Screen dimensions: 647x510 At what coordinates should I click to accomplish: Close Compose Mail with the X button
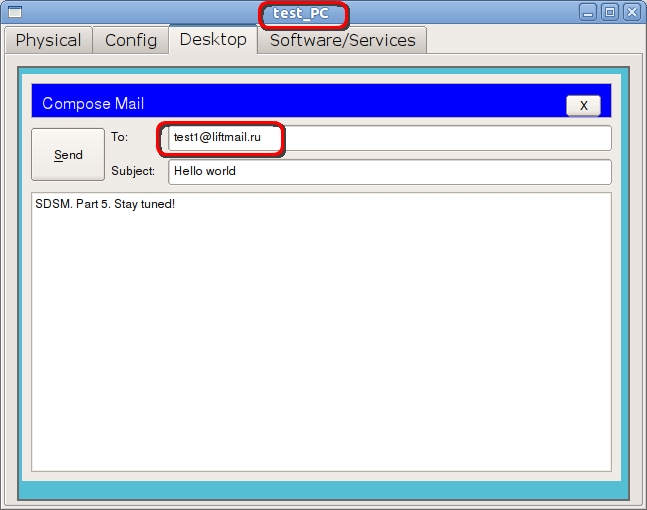pos(583,105)
